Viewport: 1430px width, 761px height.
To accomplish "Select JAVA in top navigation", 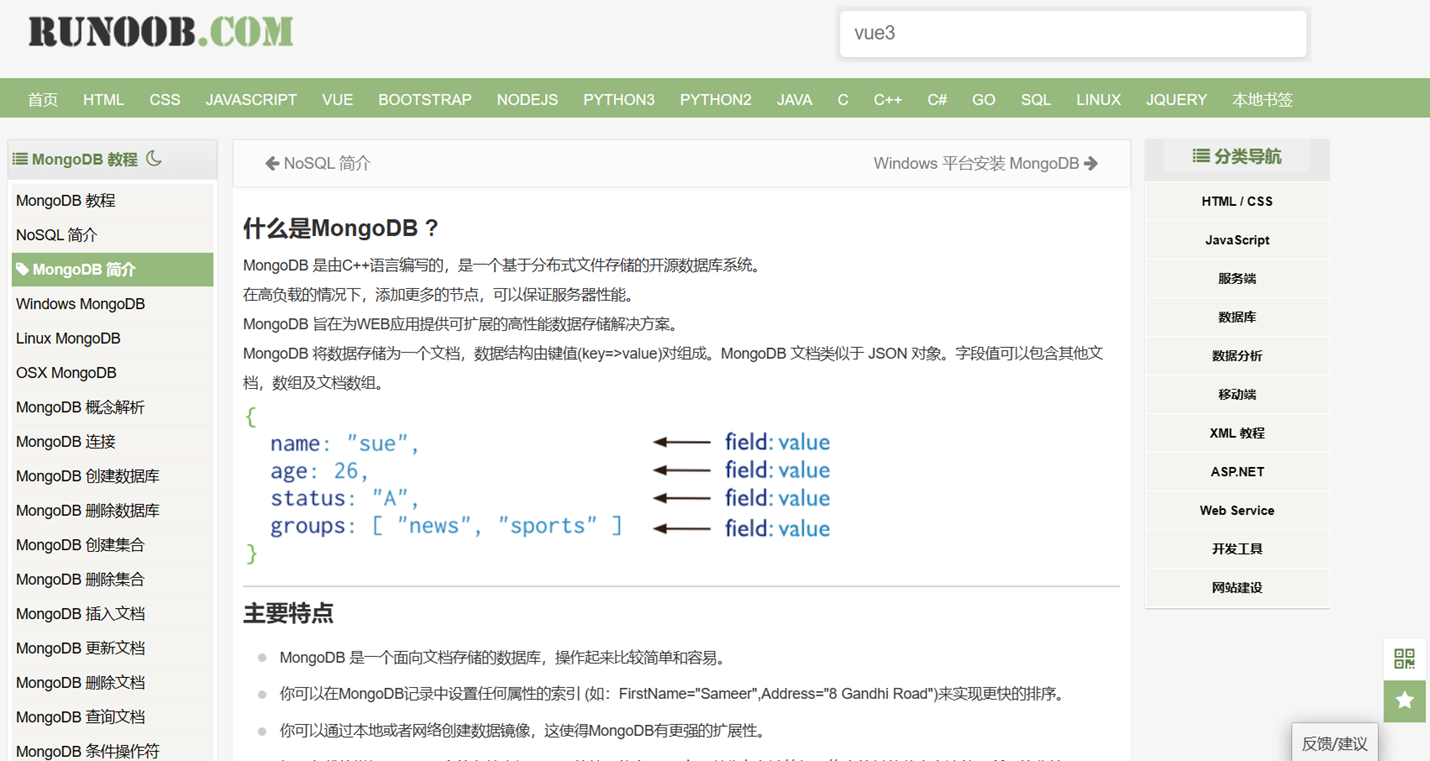I will click(x=795, y=100).
